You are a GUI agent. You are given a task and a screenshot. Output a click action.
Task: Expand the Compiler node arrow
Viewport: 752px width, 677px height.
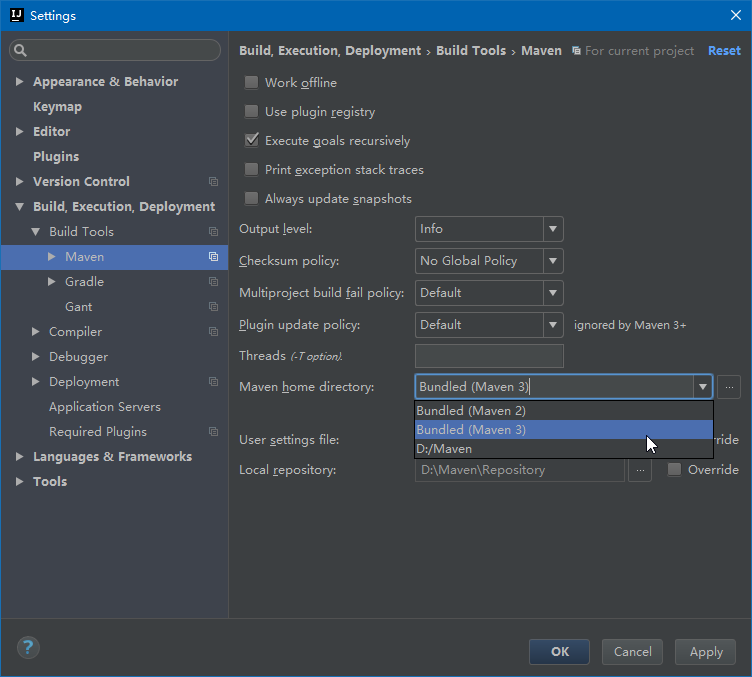point(35,331)
